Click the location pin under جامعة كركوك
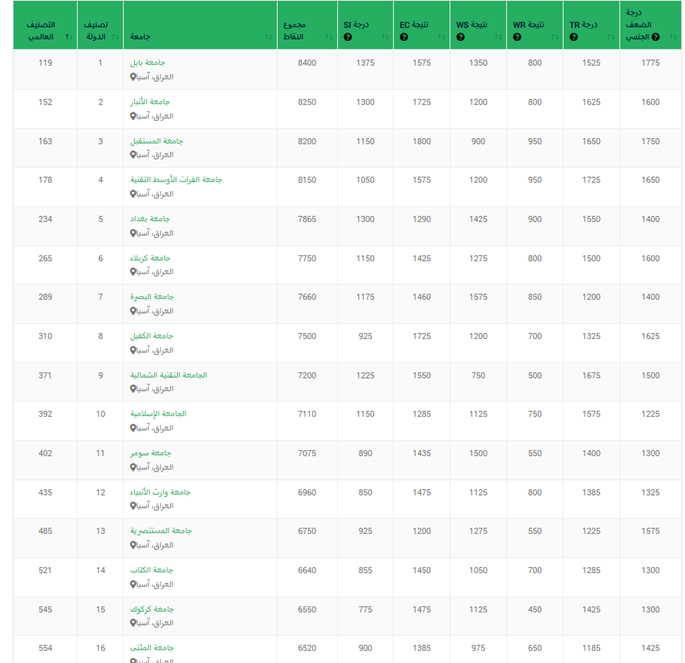685x663 pixels. (133, 623)
